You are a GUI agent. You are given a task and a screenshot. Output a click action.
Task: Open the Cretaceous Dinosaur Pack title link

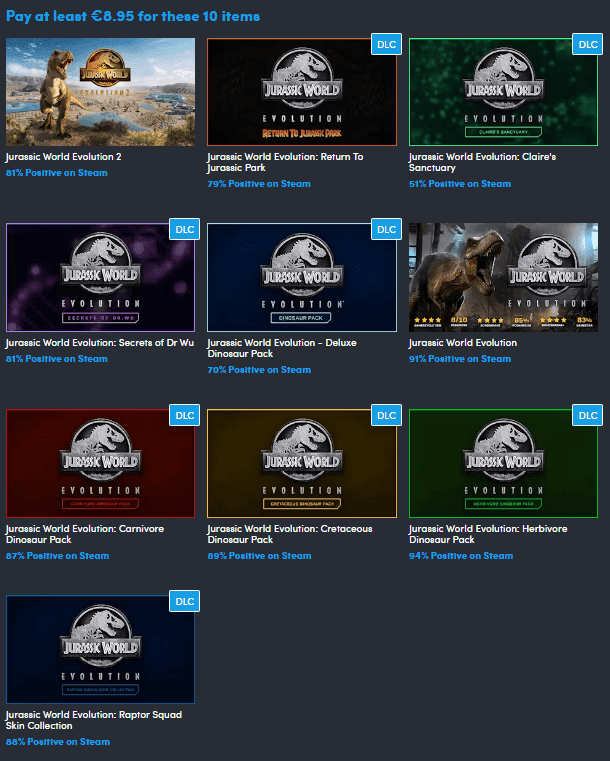[x=290, y=534]
